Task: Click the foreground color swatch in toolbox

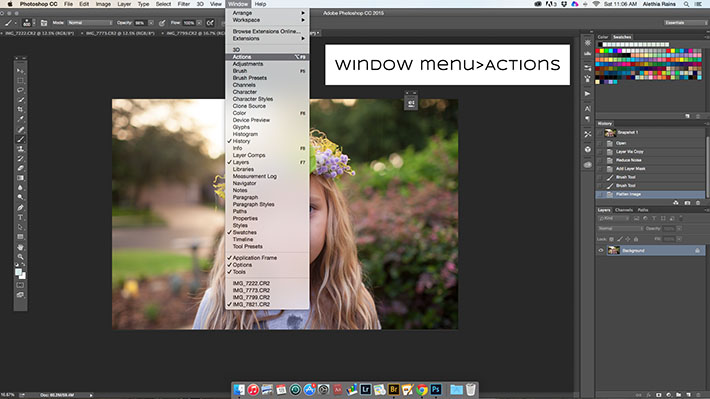Action: (18, 272)
